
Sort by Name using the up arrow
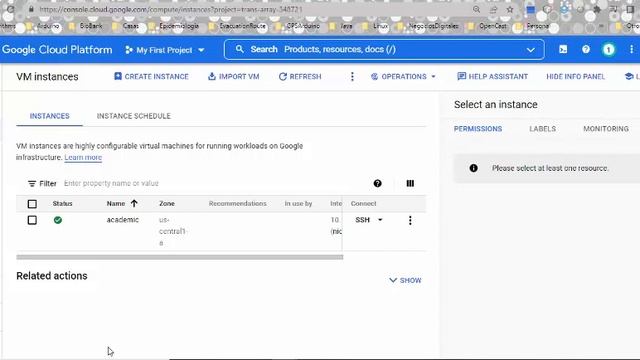pyautogui.click(x=134, y=203)
